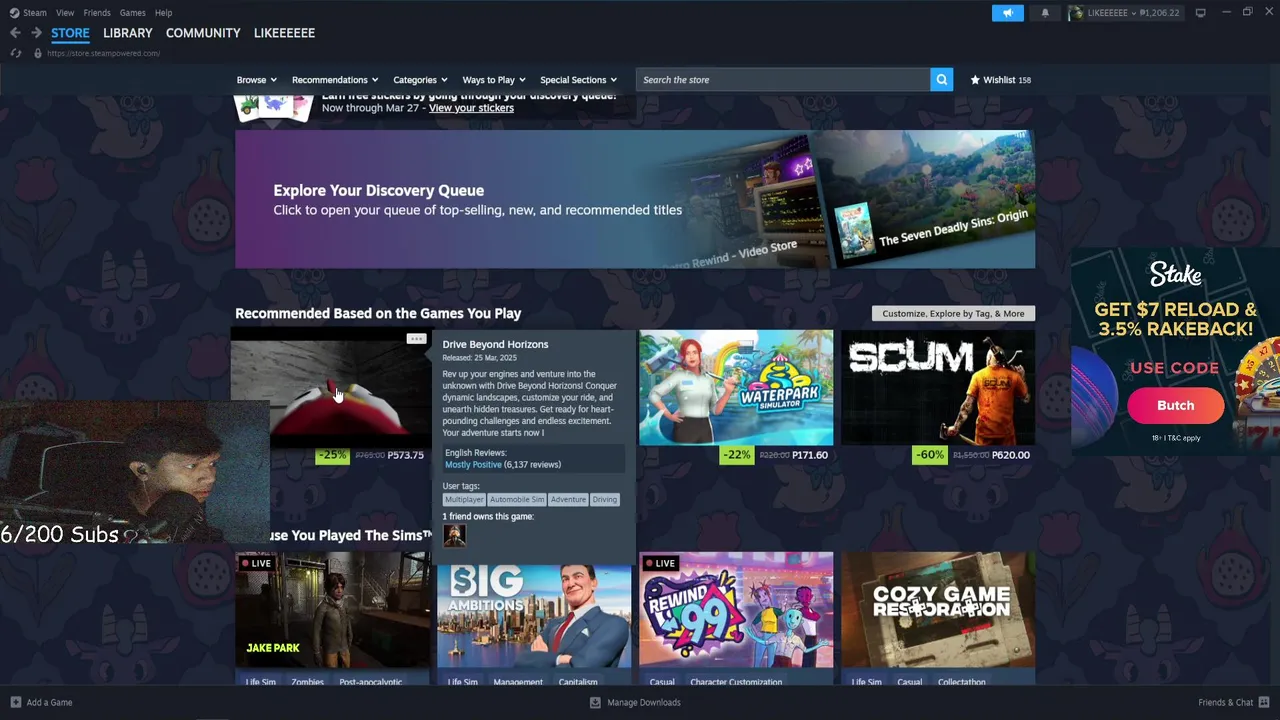Open the Rewind 99 game capsule
This screenshot has width=1280, height=720.
click(x=736, y=609)
